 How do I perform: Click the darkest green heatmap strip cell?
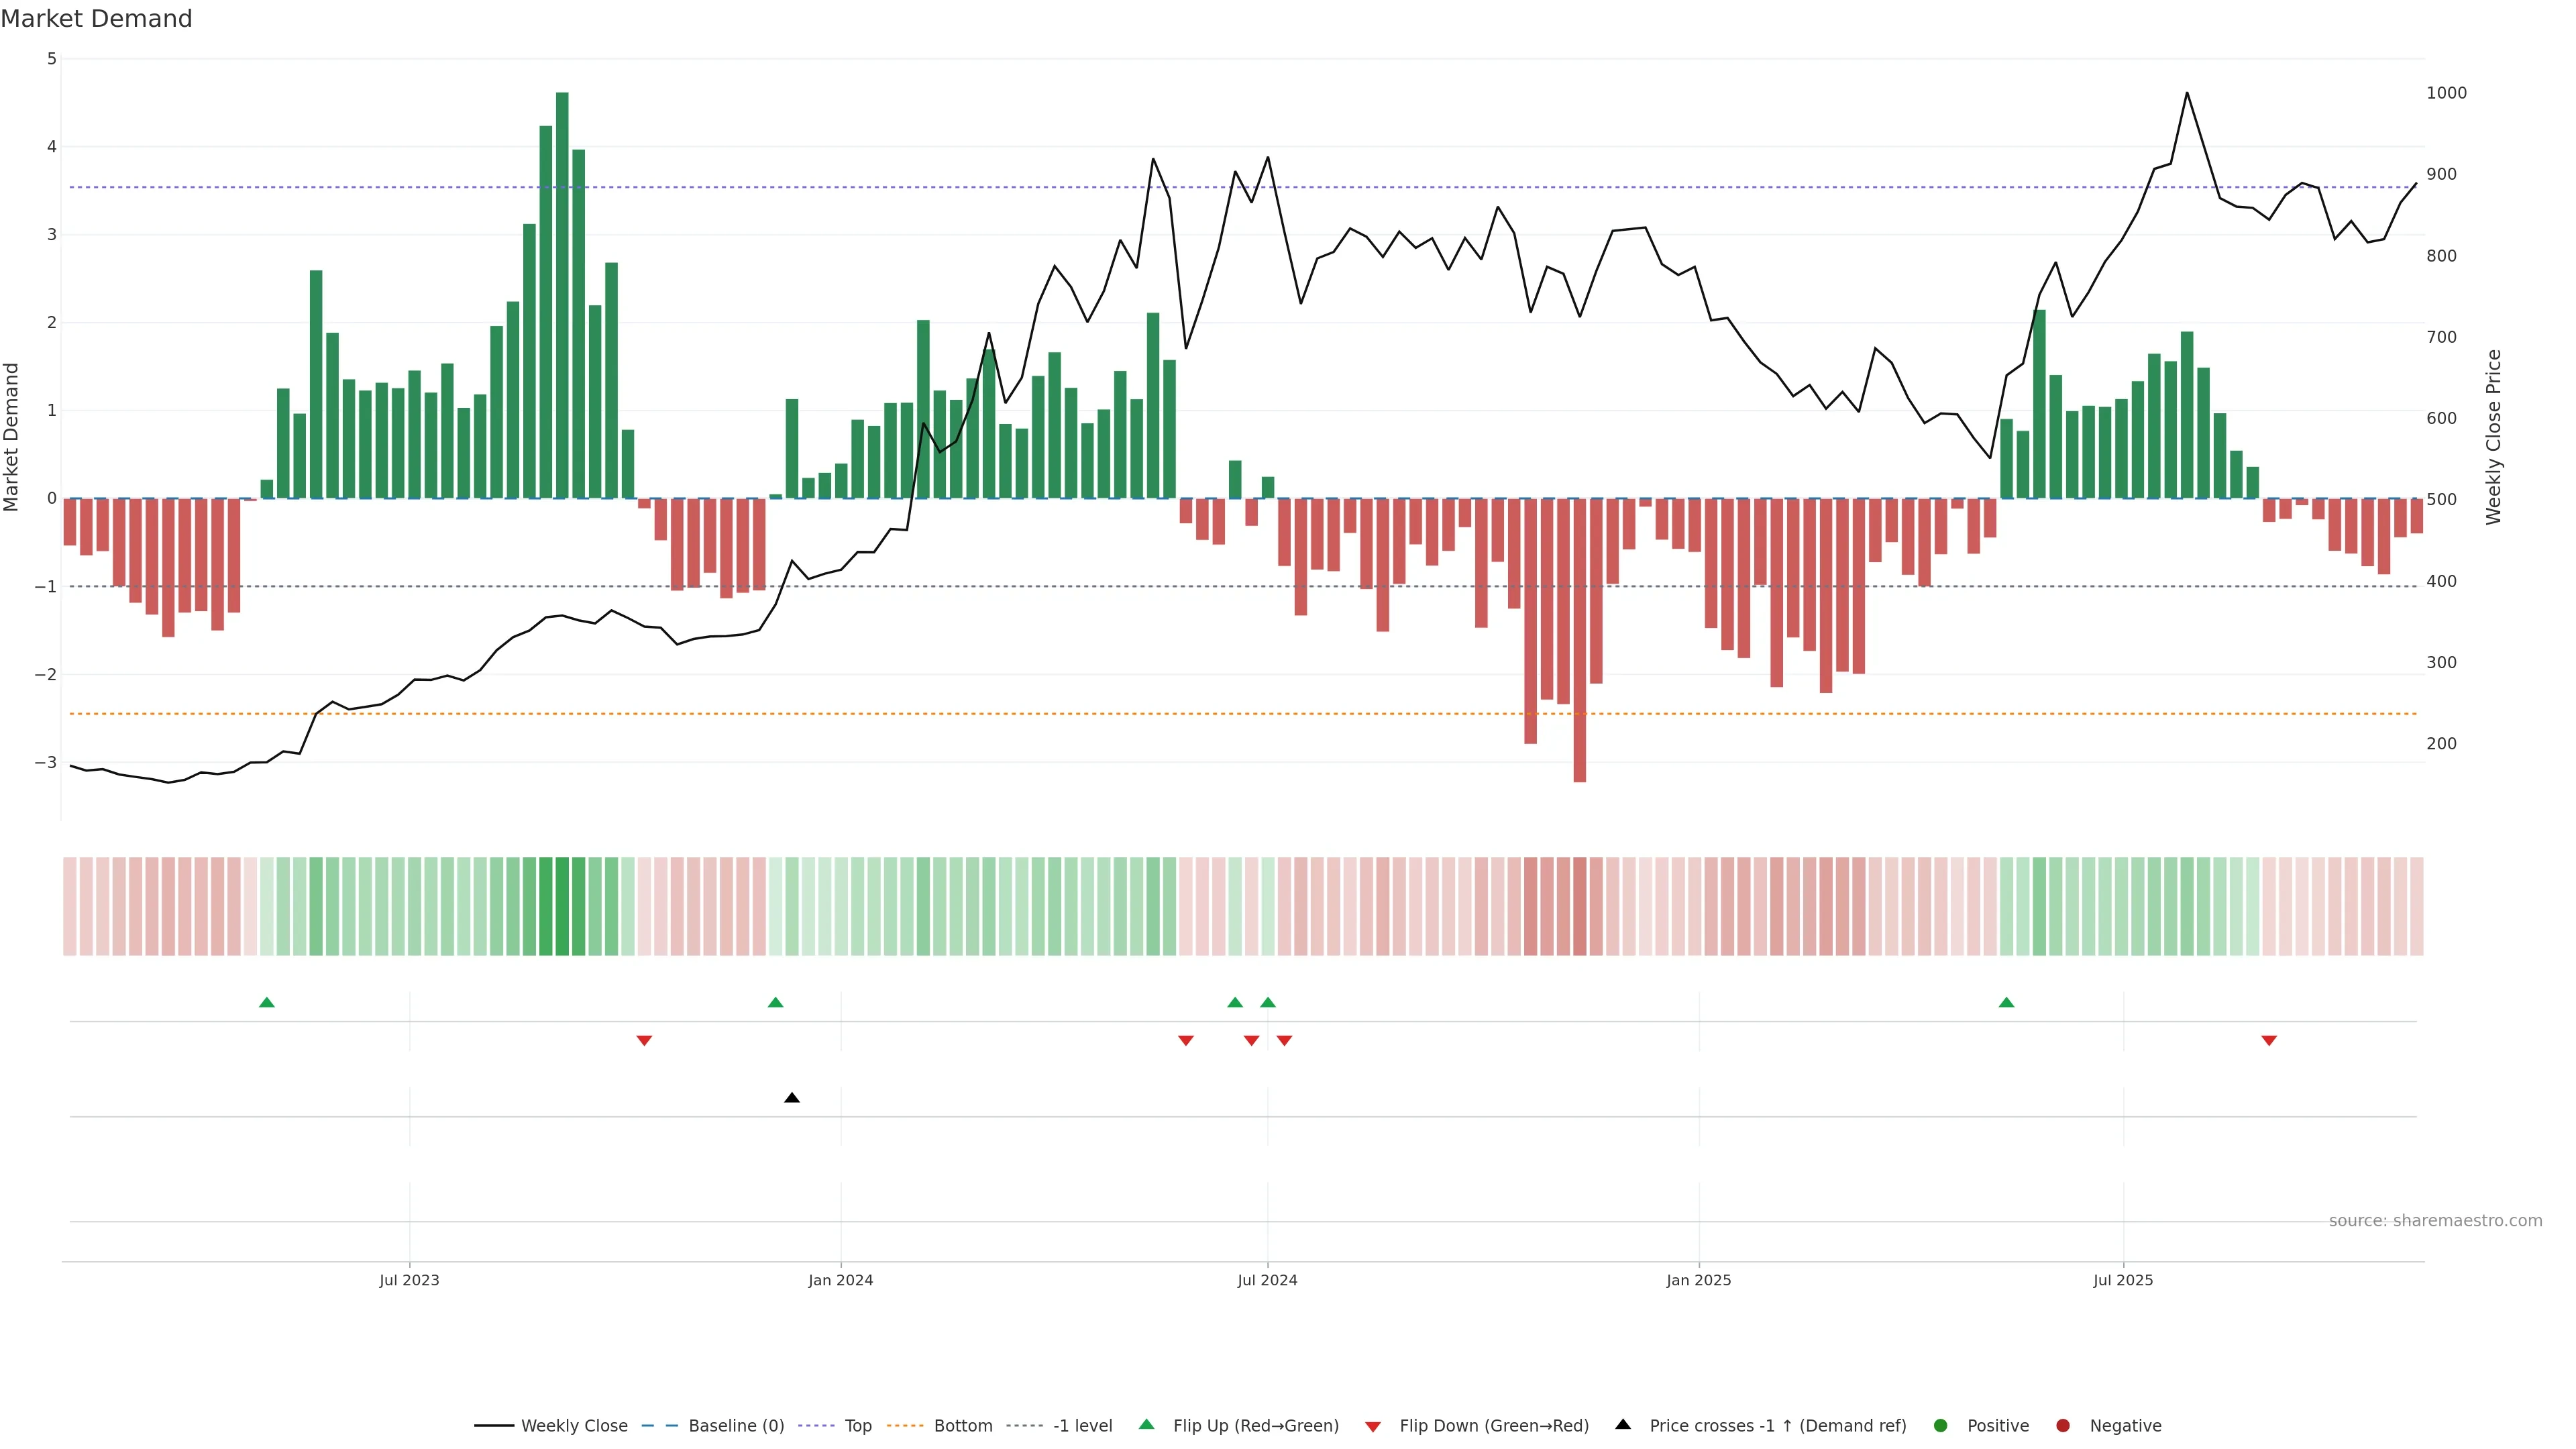(x=562, y=906)
